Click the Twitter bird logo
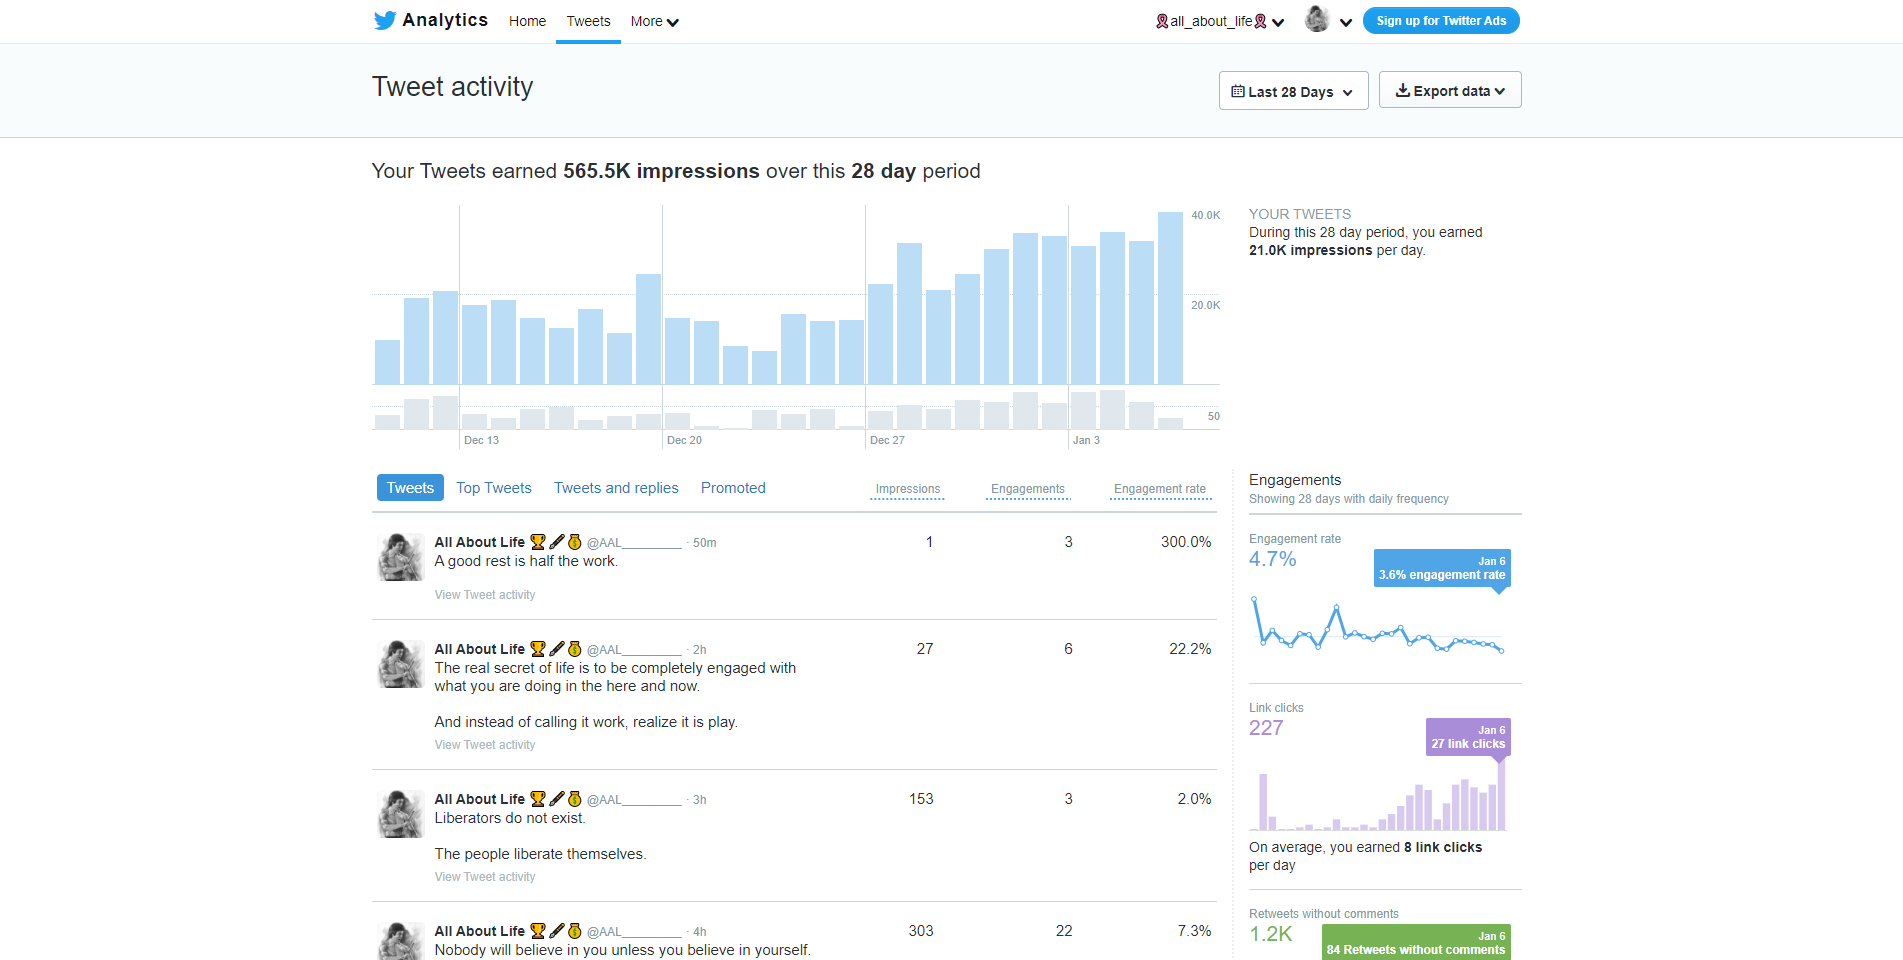 tap(385, 21)
